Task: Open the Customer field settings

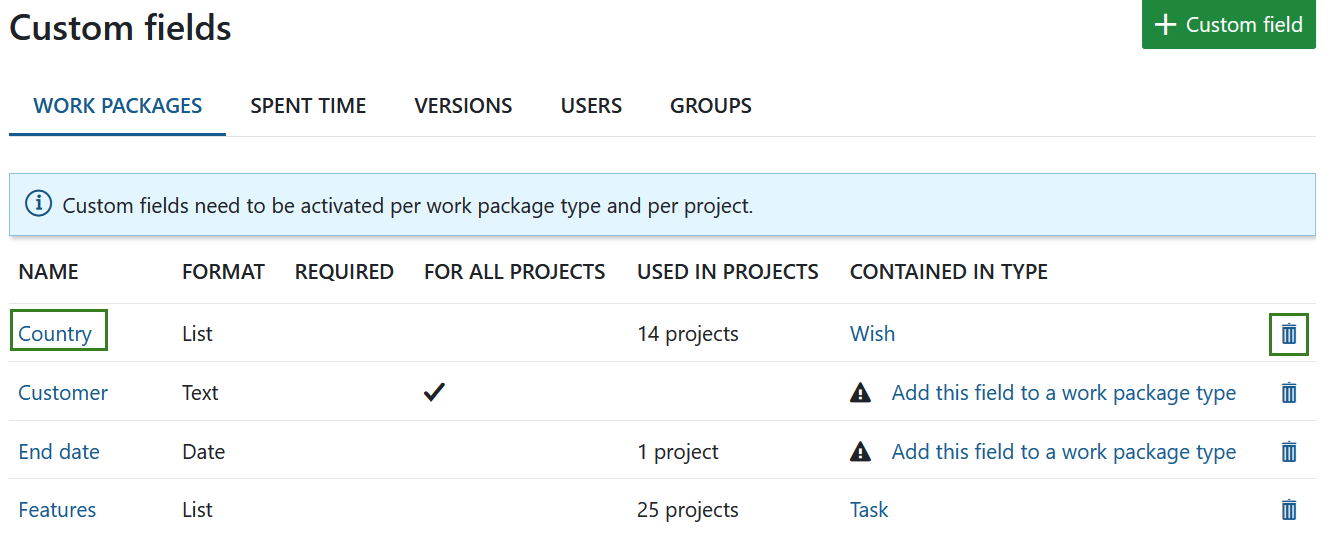Action: pyautogui.click(x=63, y=393)
